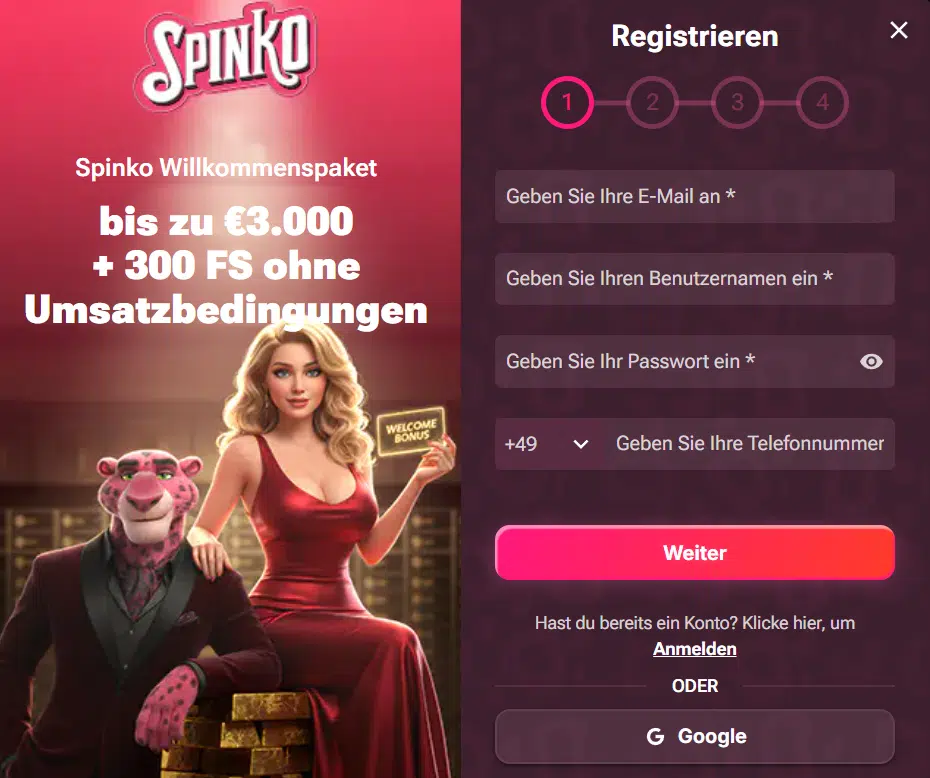The image size is (930, 778).
Task: Click into the Passwort field
Action: [x=676, y=362]
